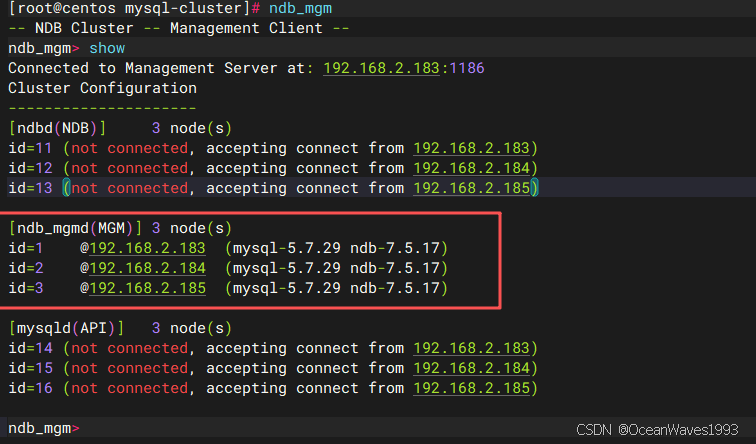Click the 'NDB Cluster -- Management Client' banner line
The width and height of the screenshot is (756, 444).
[x=179, y=28]
